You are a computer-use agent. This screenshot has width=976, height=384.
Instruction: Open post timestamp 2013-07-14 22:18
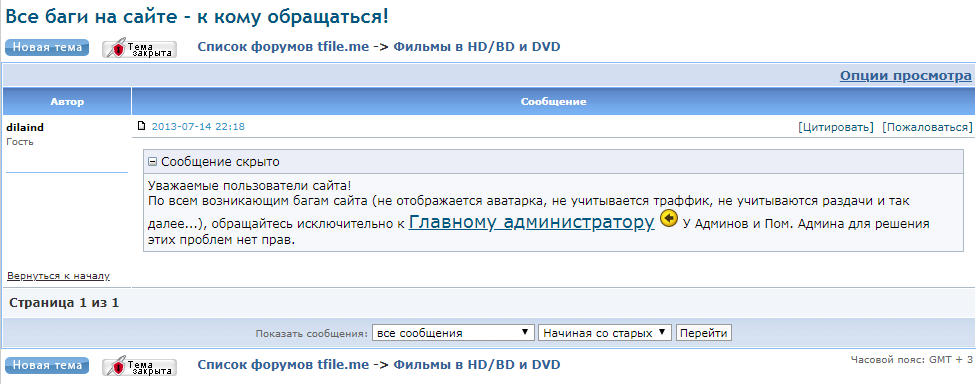pos(198,127)
